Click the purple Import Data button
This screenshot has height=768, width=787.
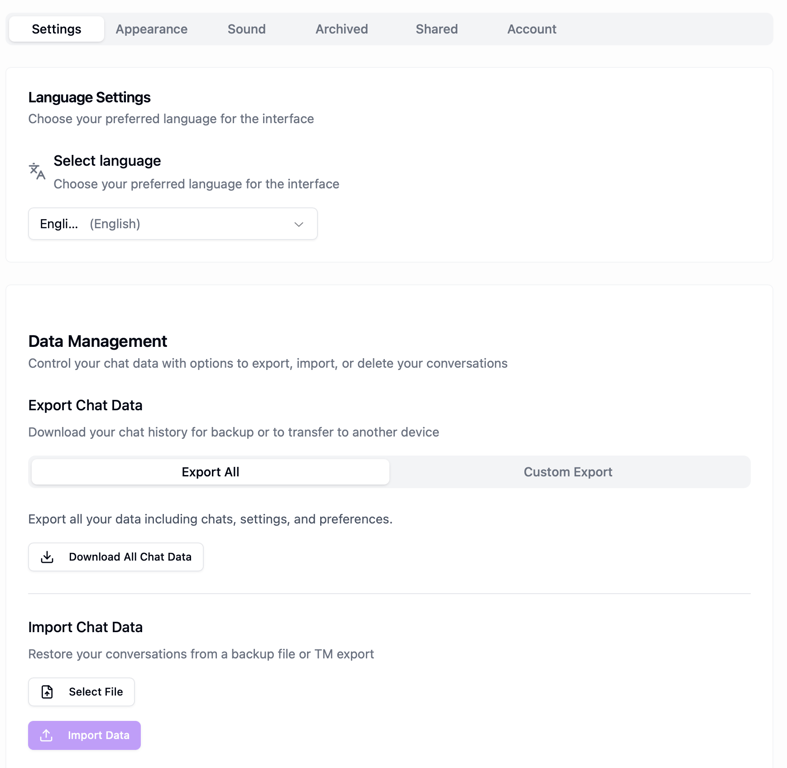(x=85, y=736)
